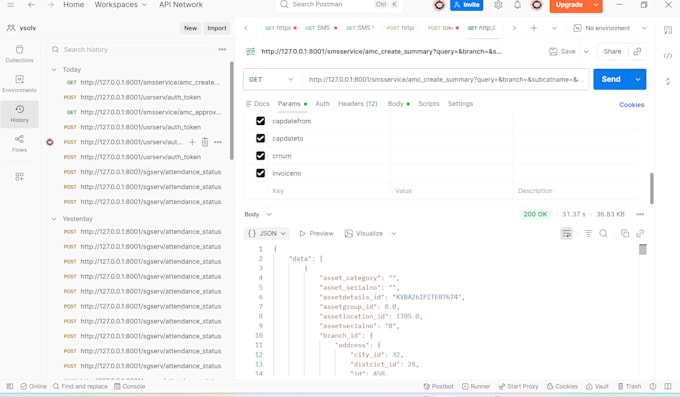680x397 pixels.
Task: Click the params table vertical scrollbar
Action: tap(651, 188)
